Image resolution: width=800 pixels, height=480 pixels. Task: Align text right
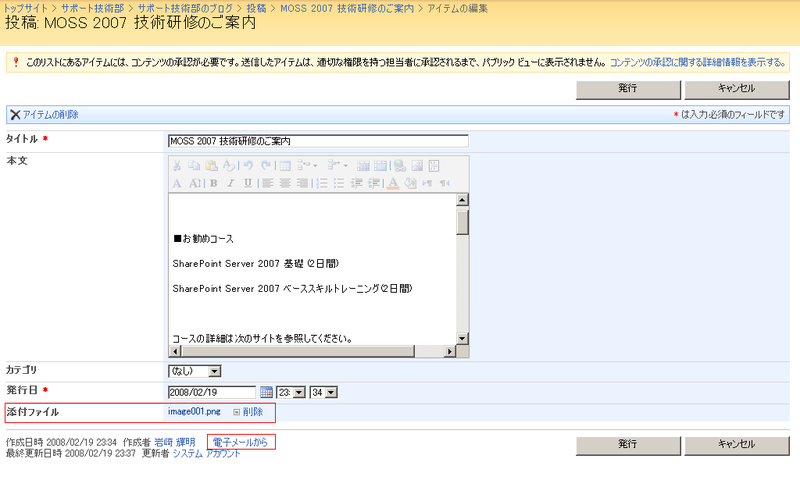(302, 183)
